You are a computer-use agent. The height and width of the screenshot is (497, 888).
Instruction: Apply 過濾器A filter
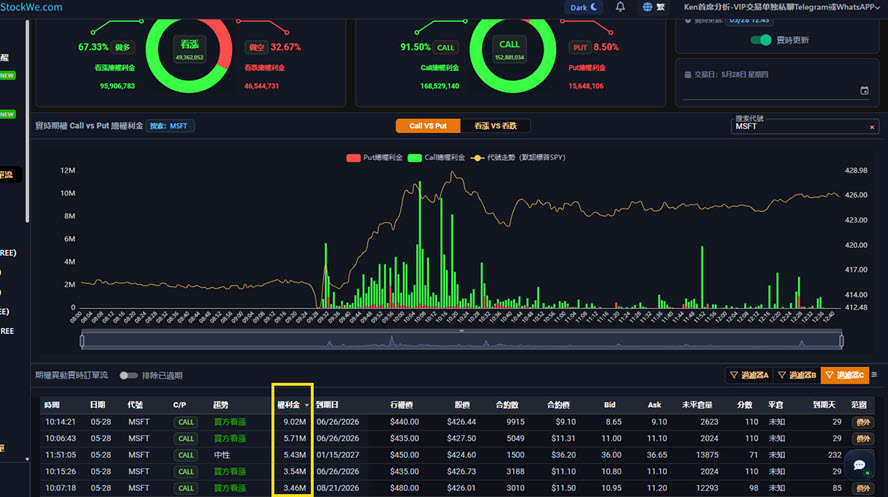click(x=749, y=375)
